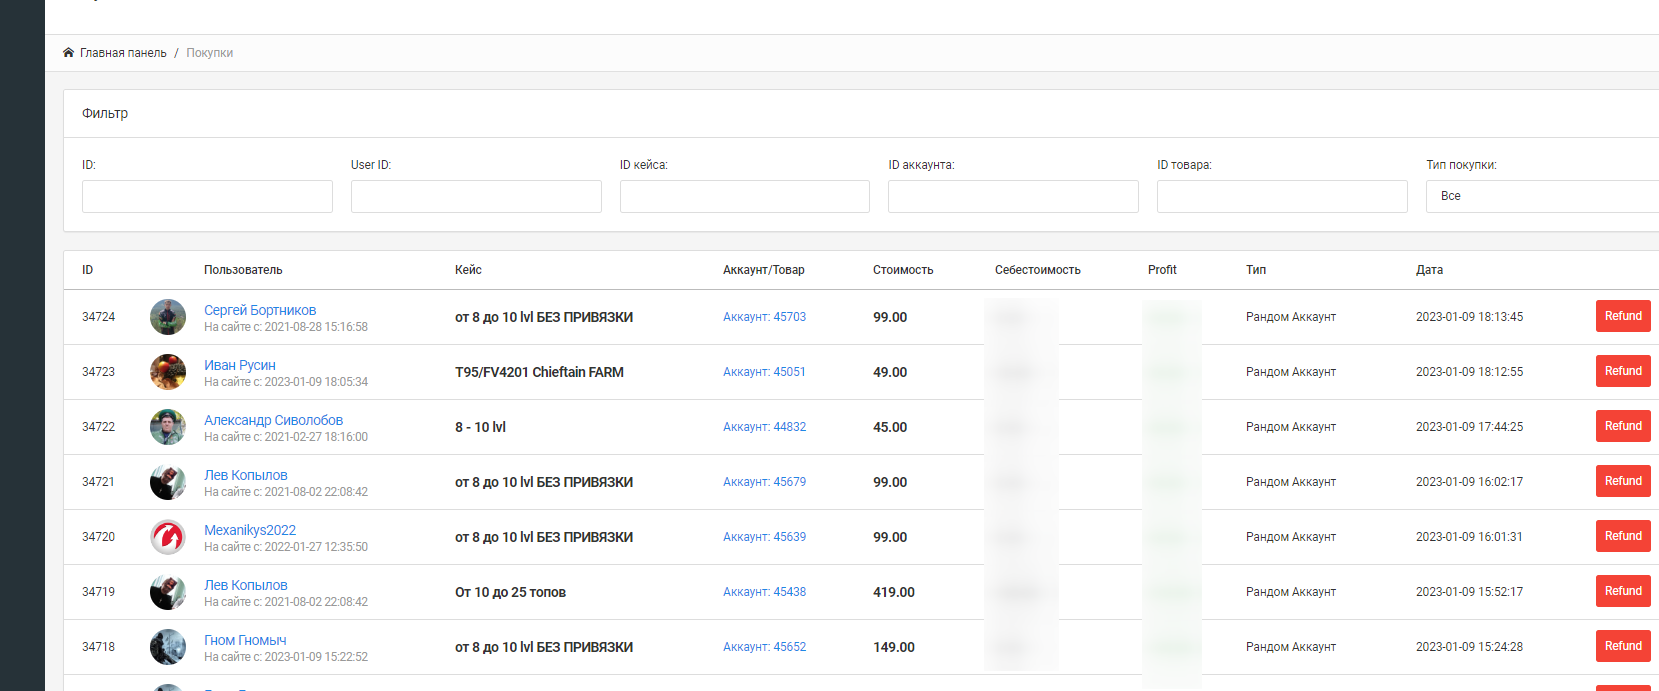Focus the ID filter field

(207, 196)
